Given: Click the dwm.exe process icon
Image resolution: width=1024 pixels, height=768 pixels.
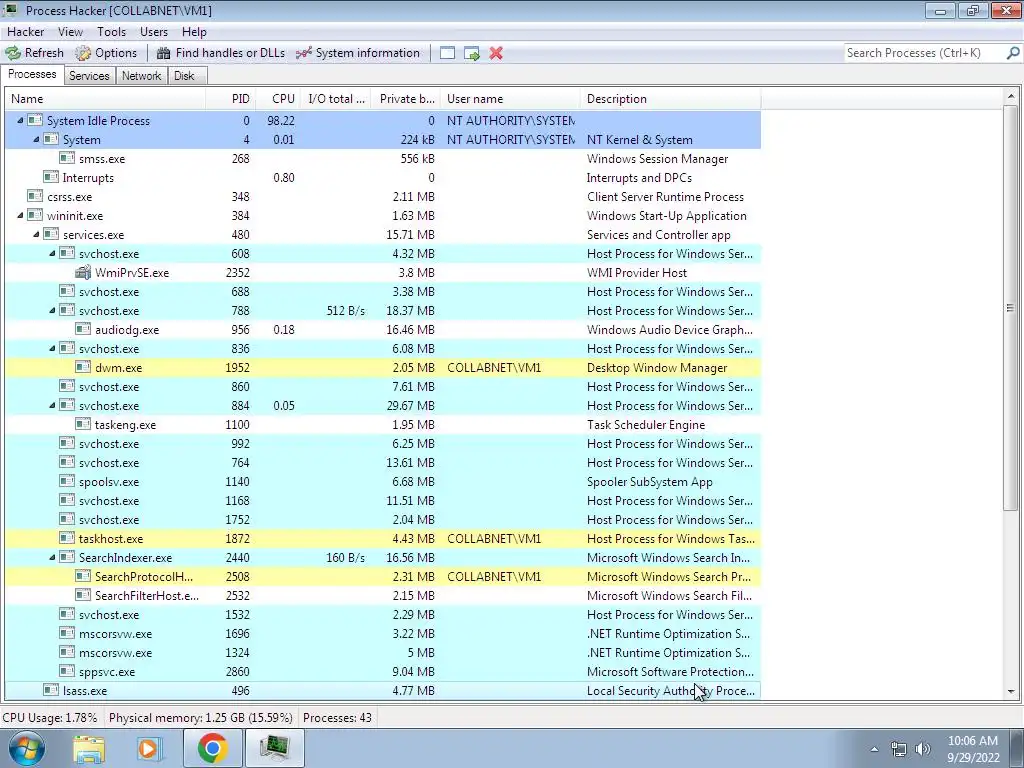Looking at the screenshot, I should tap(83, 367).
